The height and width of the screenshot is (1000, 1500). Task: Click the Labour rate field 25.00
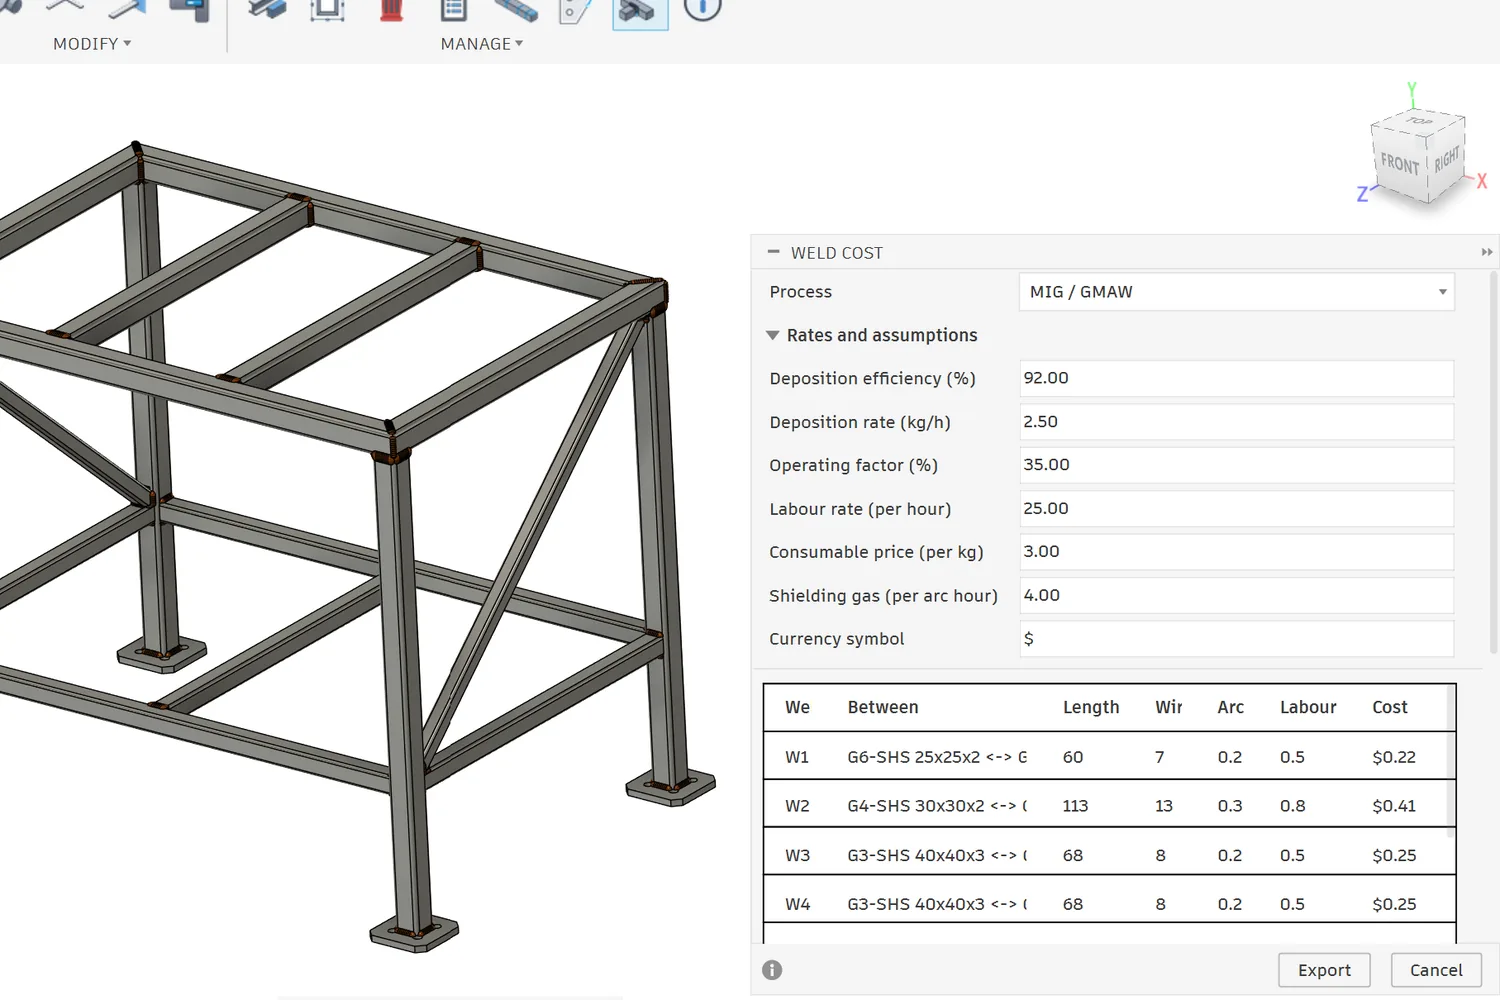(x=1236, y=509)
